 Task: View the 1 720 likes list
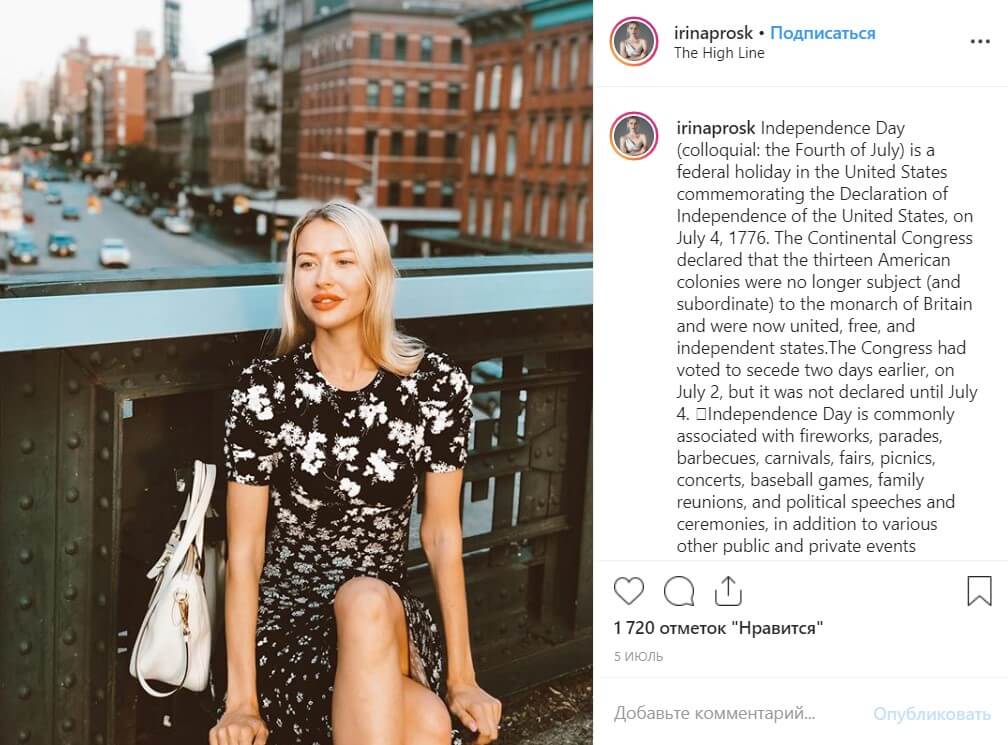point(718,628)
